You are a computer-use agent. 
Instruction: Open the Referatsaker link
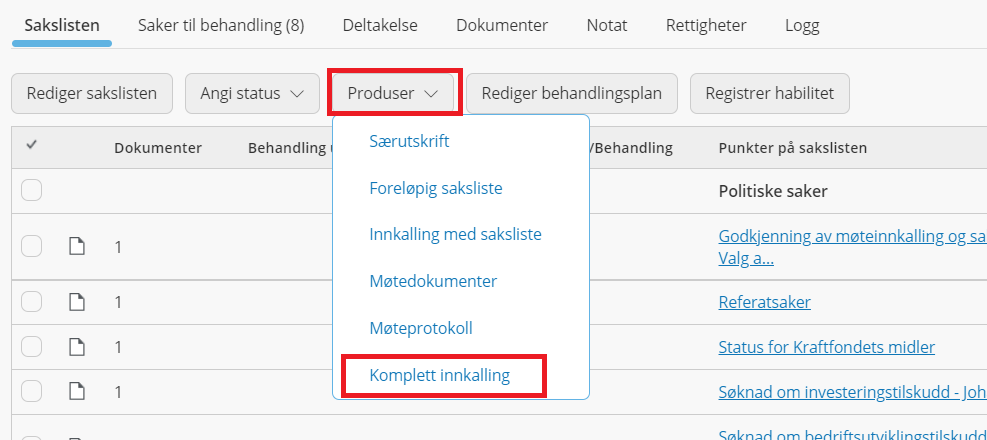coord(764,302)
